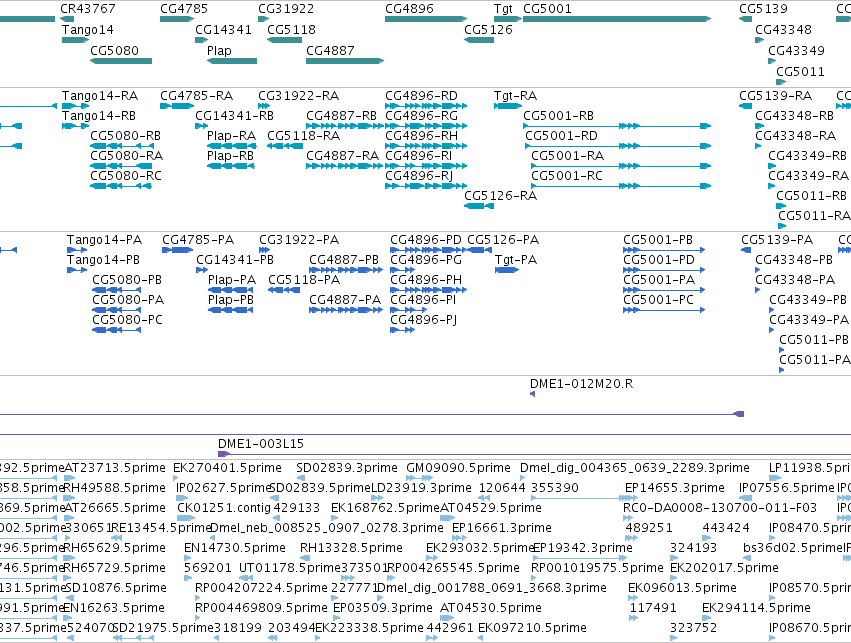The image size is (851, 643).
Task: Select transcript CG14341-RB
Action: pos(234,116)
